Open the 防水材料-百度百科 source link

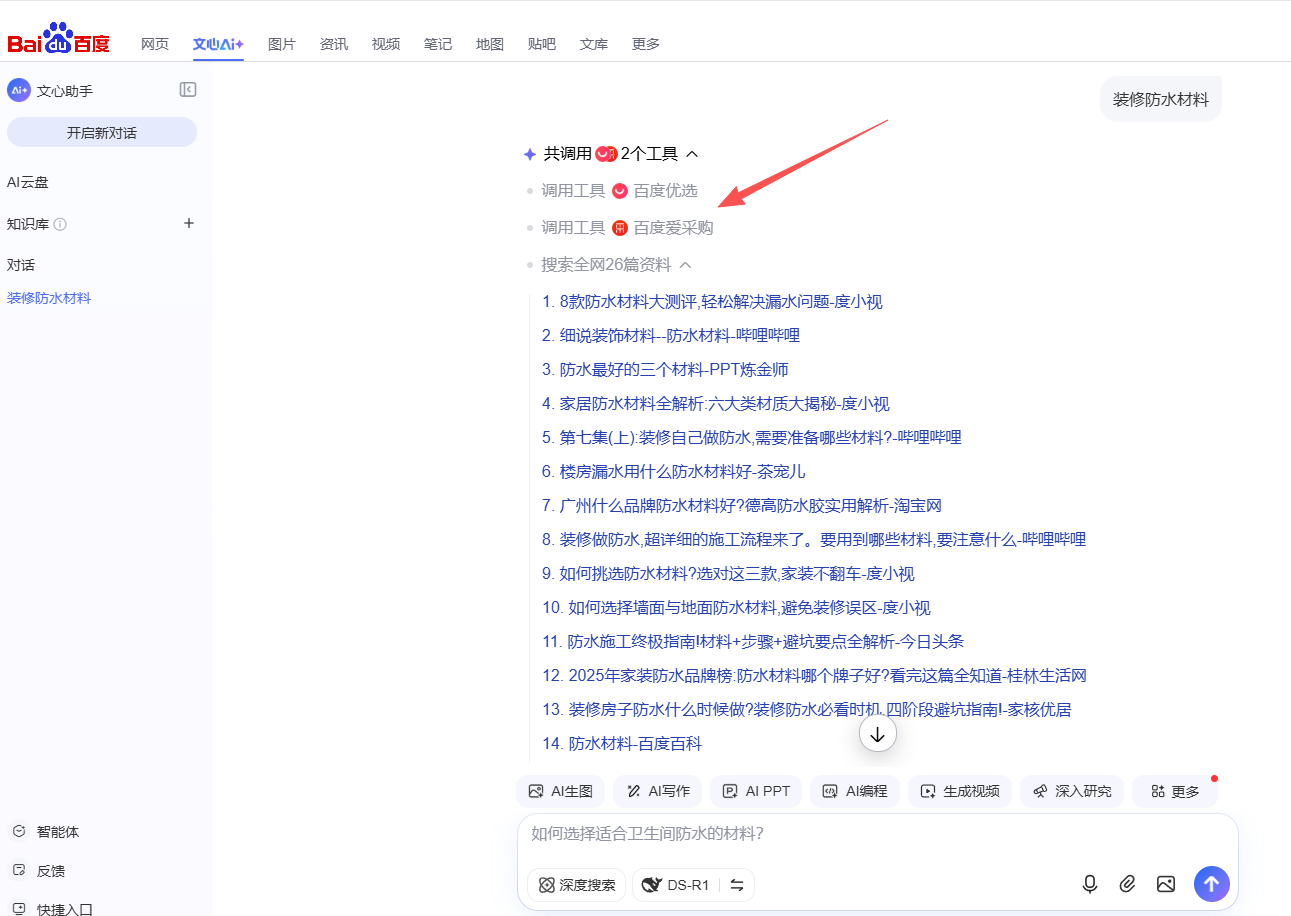point(635,743)
